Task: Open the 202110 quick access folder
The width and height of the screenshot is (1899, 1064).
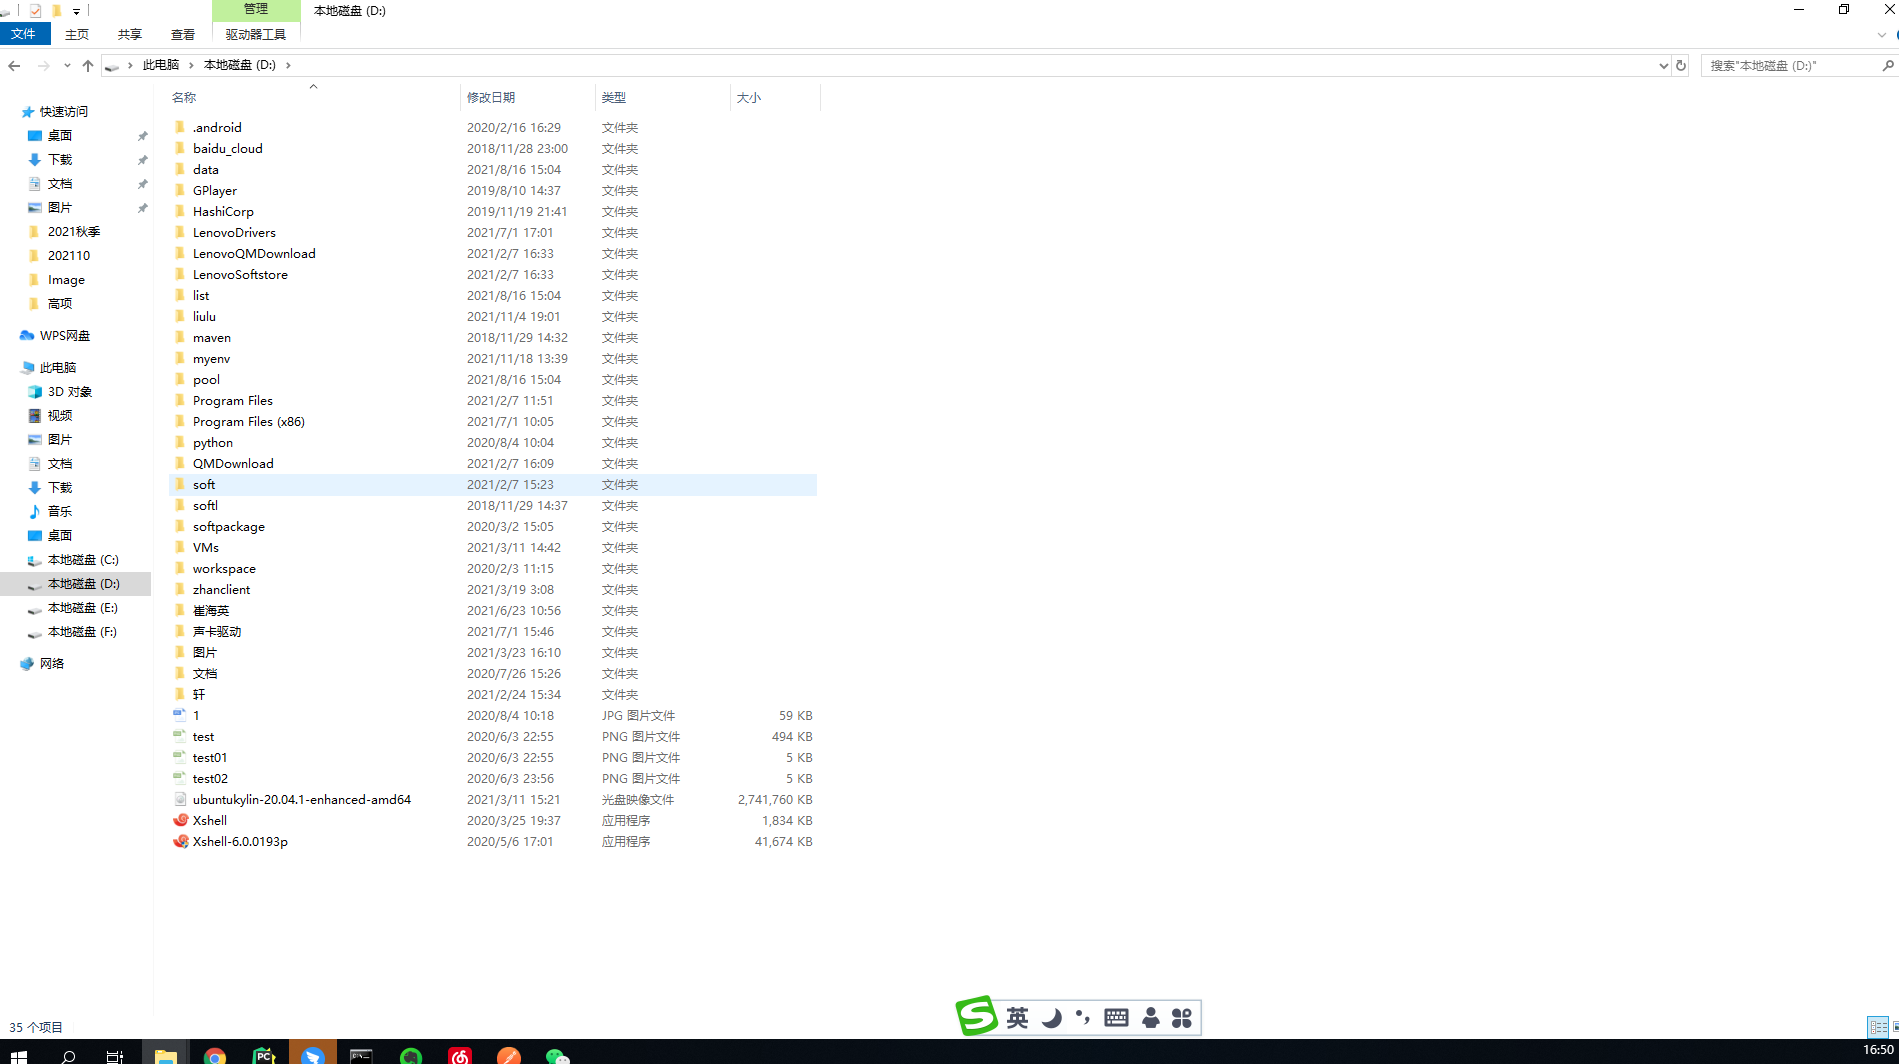Action: pos(69,256)
